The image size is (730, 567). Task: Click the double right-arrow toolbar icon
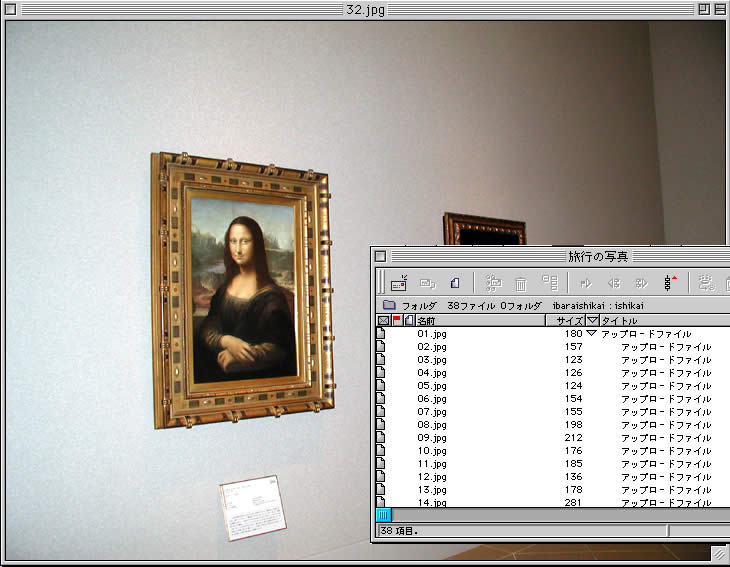pyautogui.click(x=642, y=283)
